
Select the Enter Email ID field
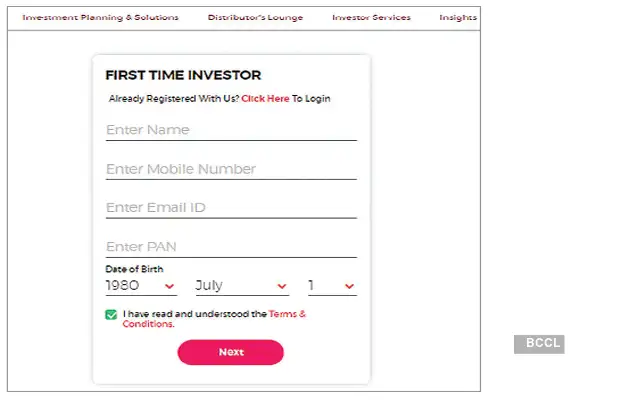click(230, 208)
